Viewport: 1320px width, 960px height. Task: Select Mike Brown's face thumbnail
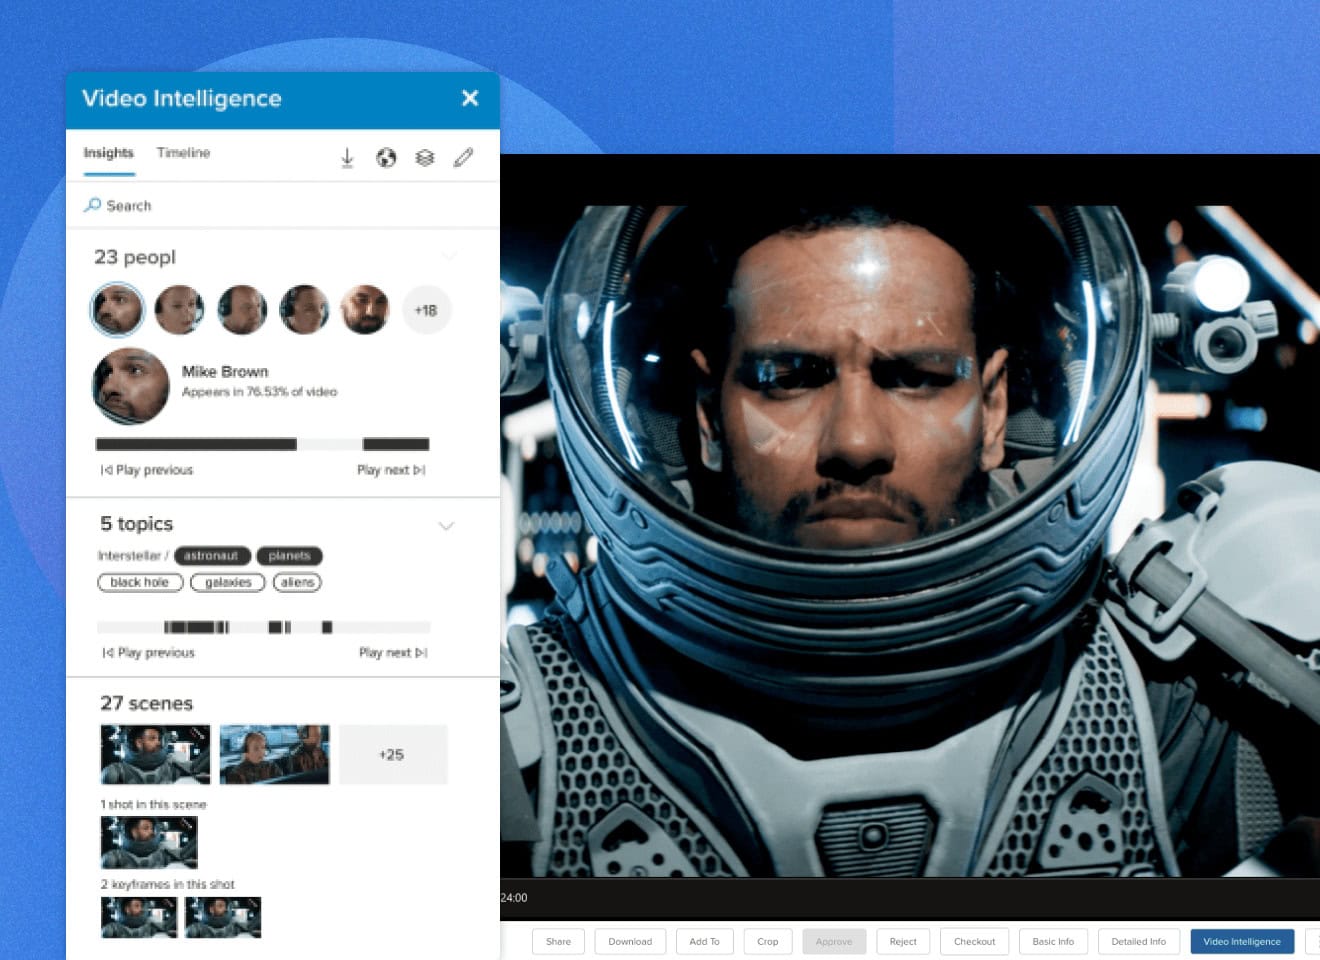130,386
